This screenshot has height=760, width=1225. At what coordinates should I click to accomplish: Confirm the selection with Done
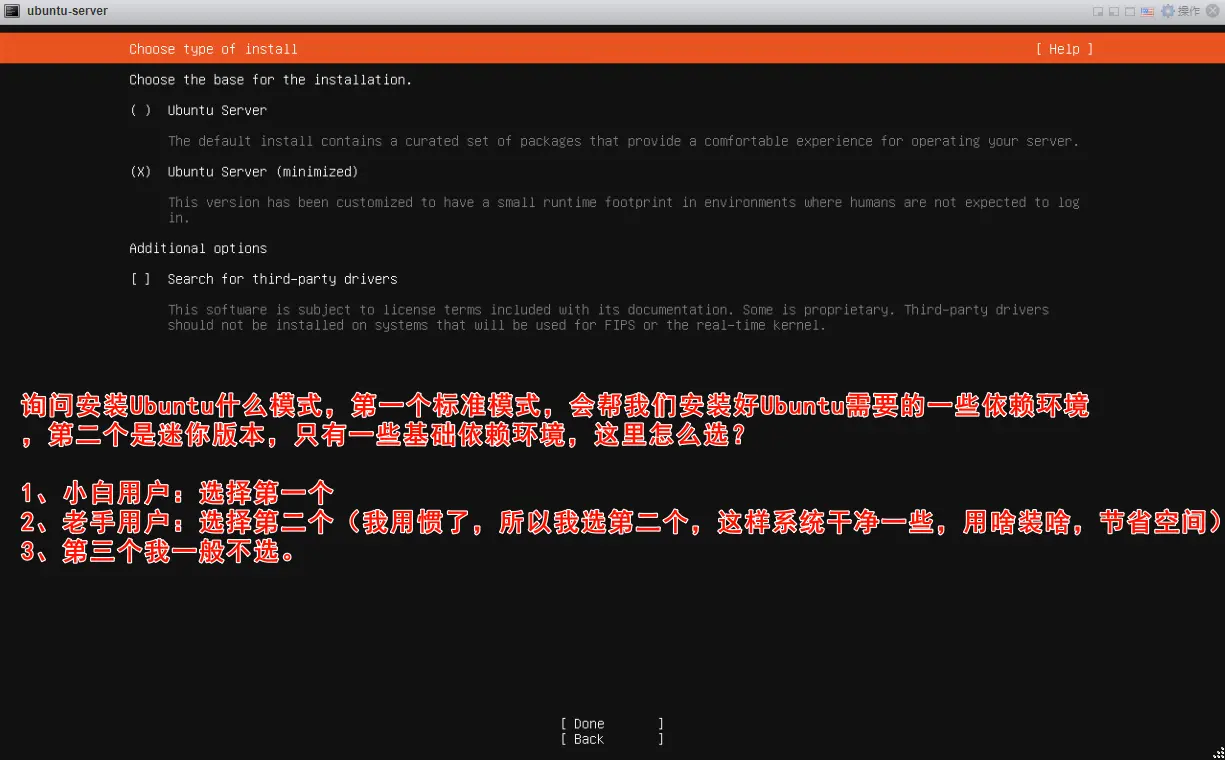pos(612,724)
